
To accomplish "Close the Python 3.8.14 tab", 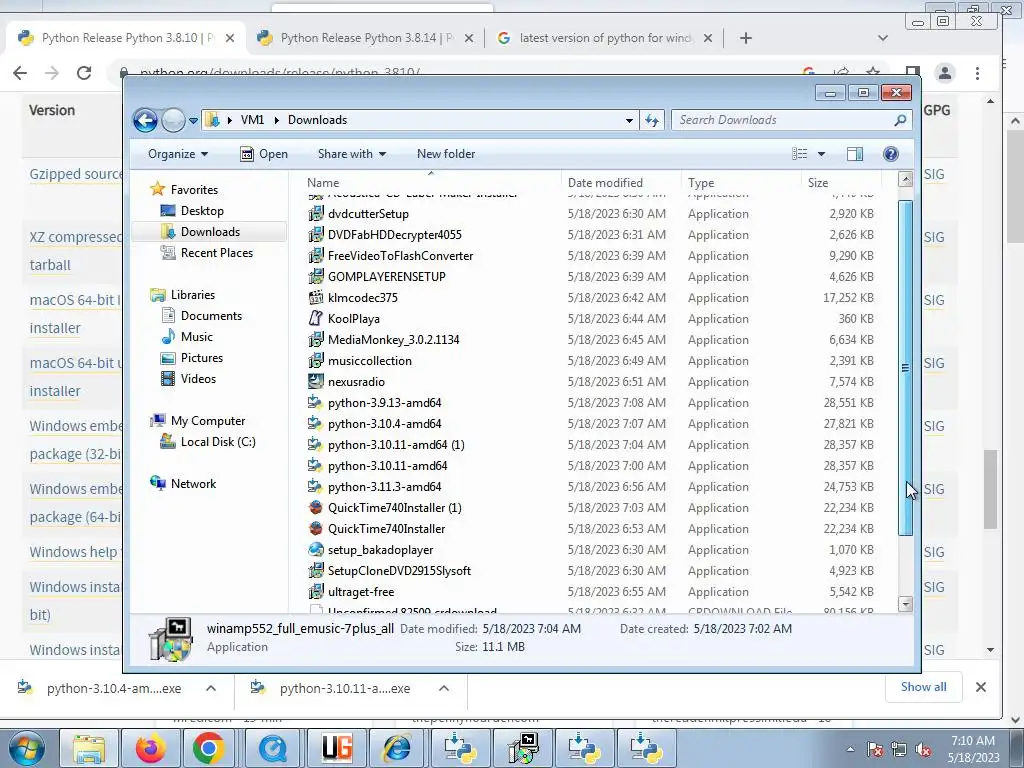I will coord(469,39).
